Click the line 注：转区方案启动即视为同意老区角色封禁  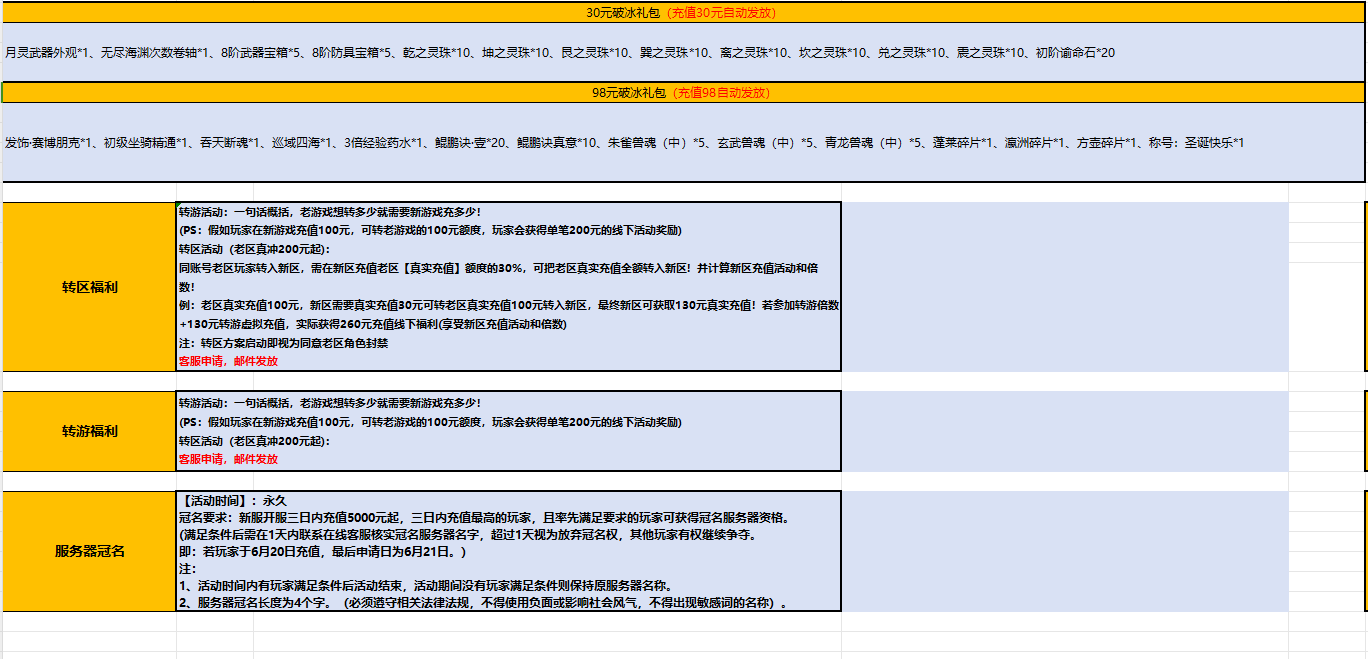coord(283,342)
